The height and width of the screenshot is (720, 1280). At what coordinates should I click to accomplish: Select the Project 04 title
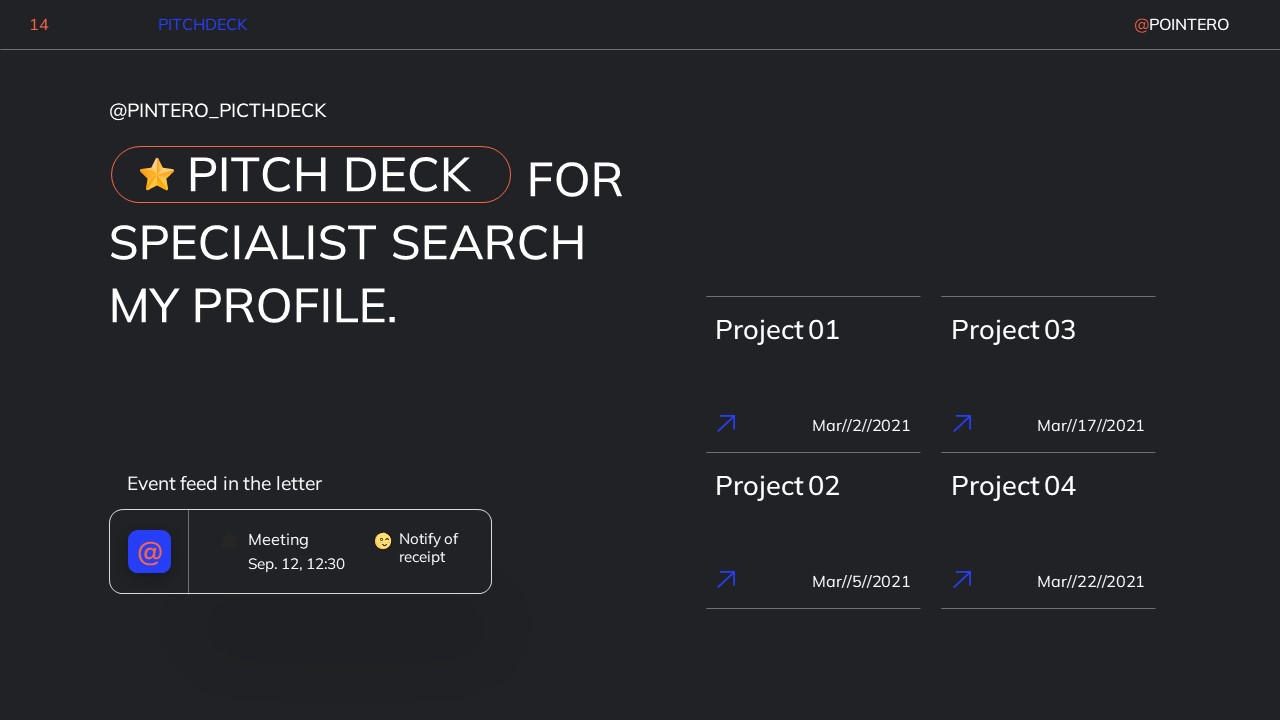tap(1013, 486)
